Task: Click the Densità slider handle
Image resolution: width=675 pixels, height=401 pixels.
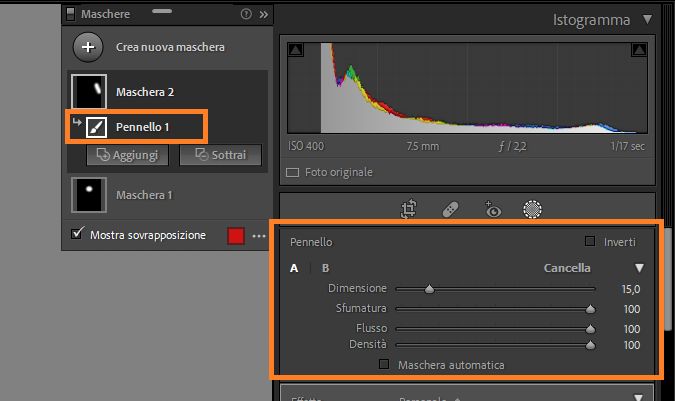Action: [x=591, y=345]
